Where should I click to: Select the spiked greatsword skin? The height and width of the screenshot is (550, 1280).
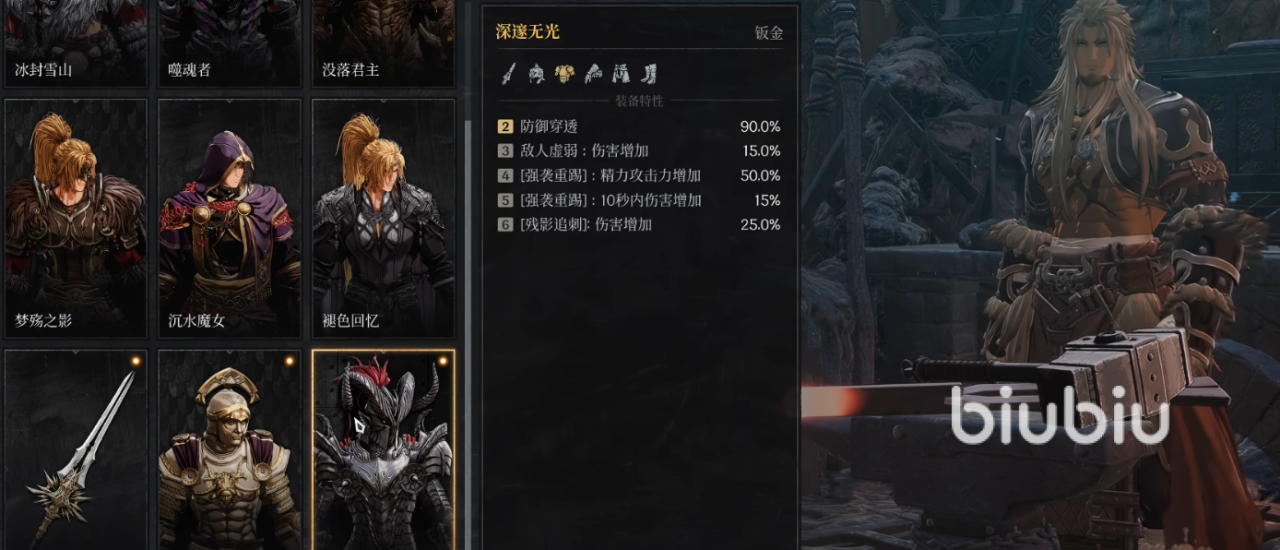[75, 449]
